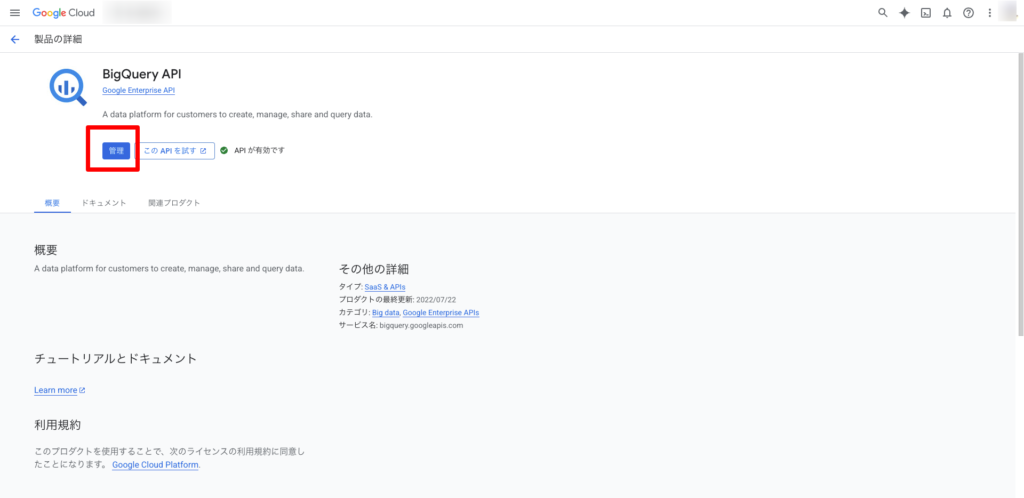Click the この API を試す button

coord(175,151)
